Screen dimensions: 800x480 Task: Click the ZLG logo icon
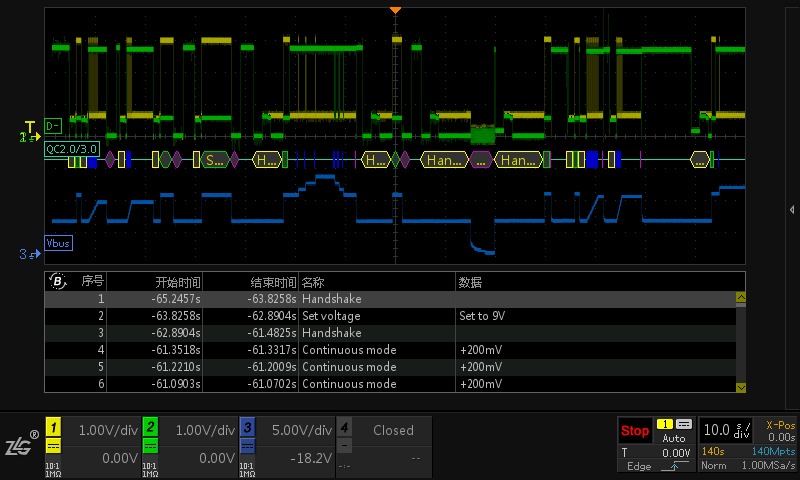coord(21,444)
